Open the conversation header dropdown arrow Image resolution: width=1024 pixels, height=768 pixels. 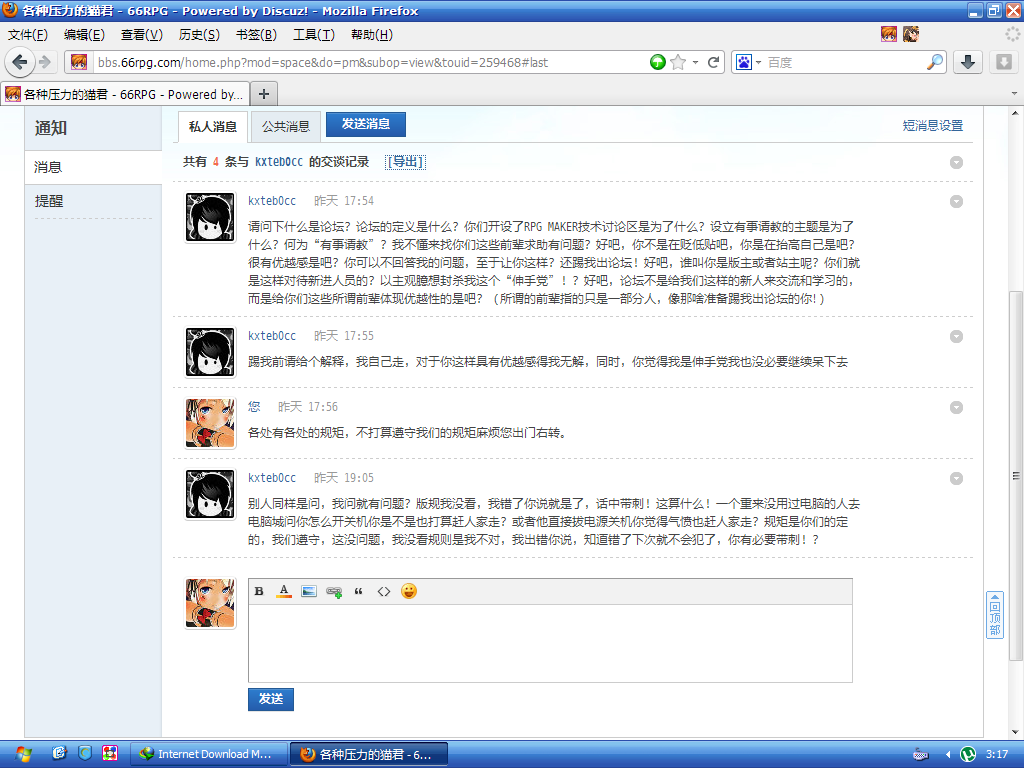coord(956,163)
